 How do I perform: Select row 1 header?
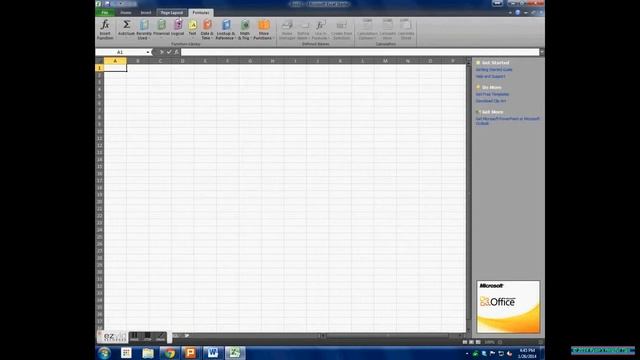[x=100, y=68]
